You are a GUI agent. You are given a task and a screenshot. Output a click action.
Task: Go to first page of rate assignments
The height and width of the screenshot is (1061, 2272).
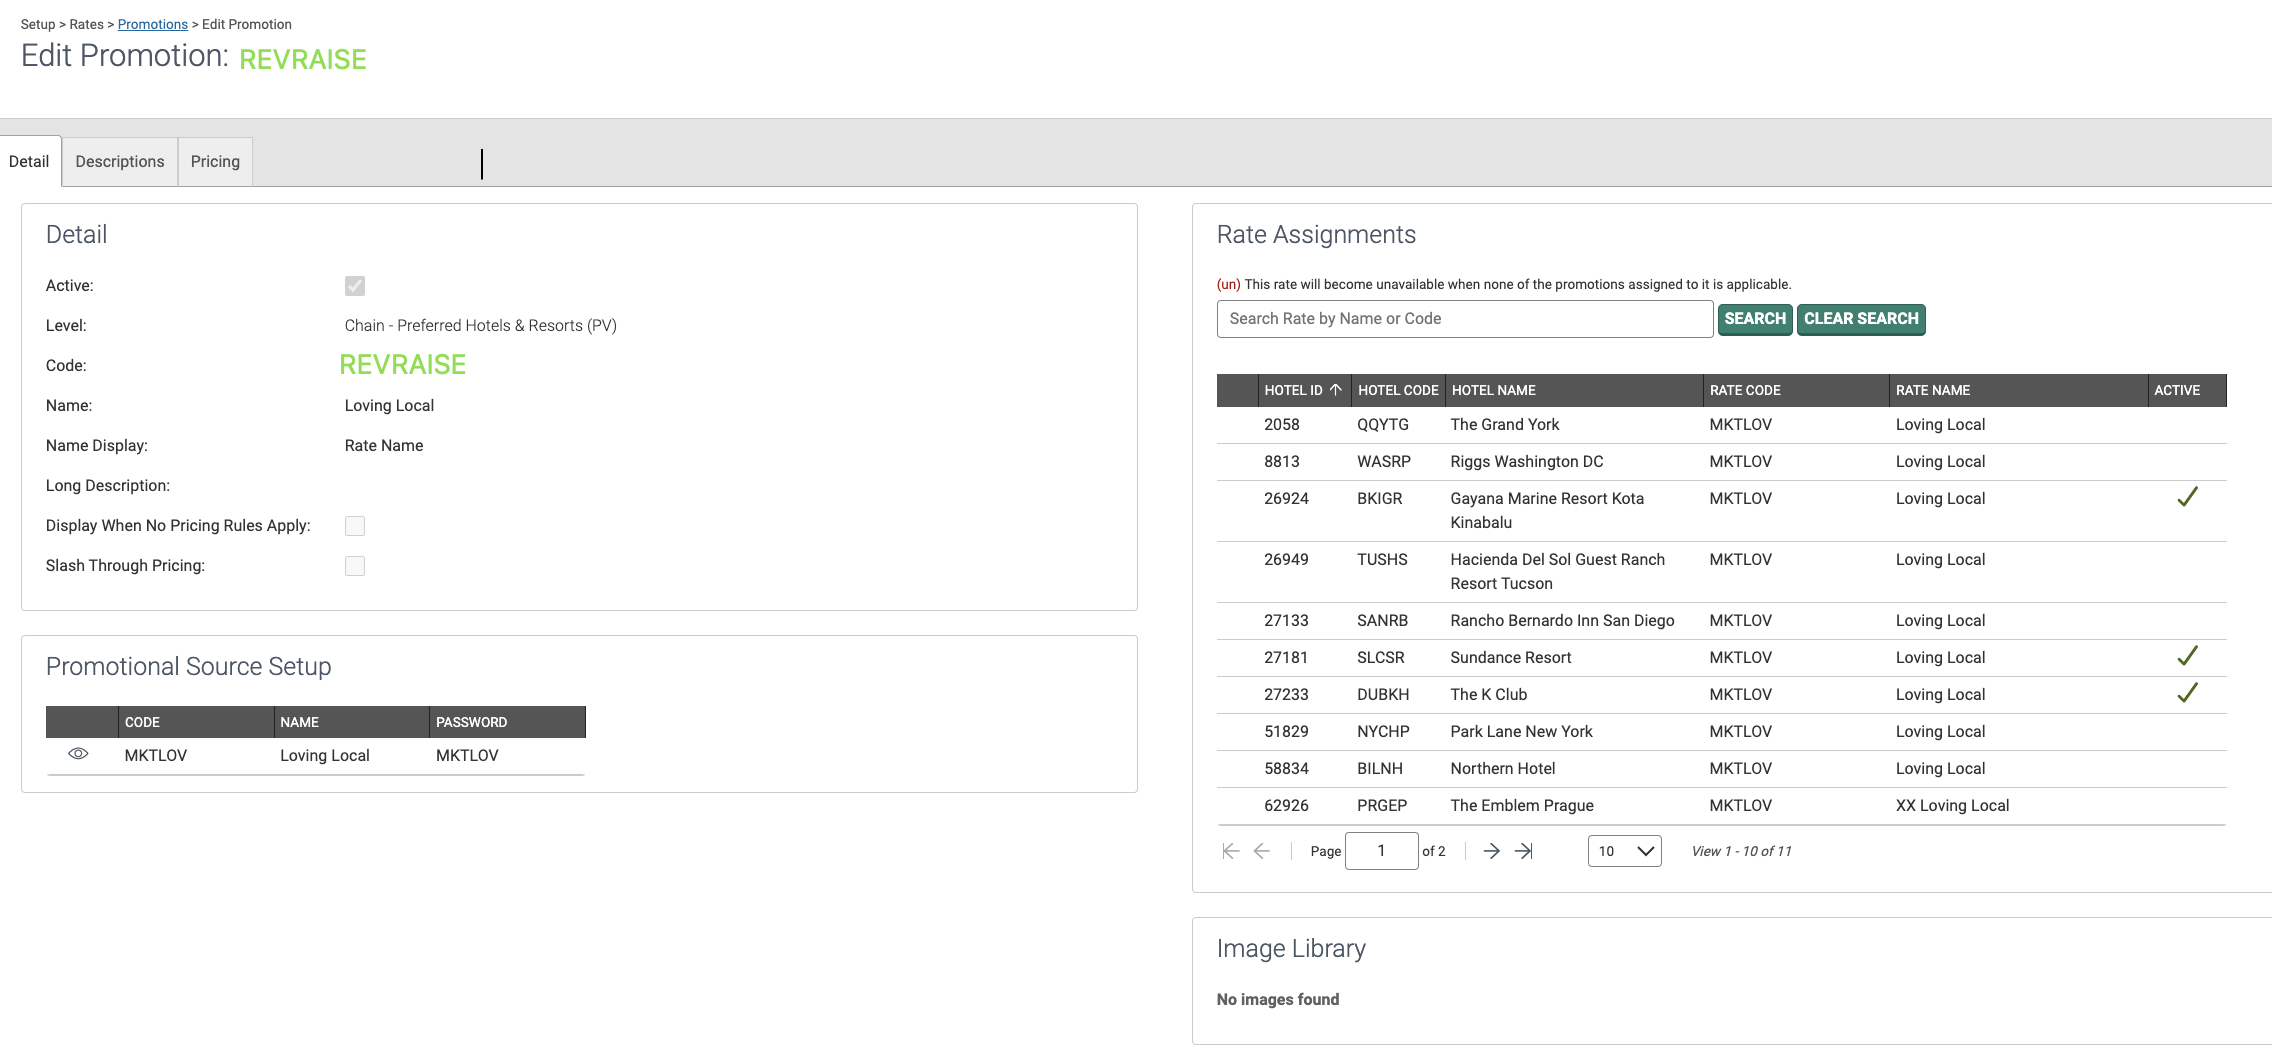tap(1231, 851)
